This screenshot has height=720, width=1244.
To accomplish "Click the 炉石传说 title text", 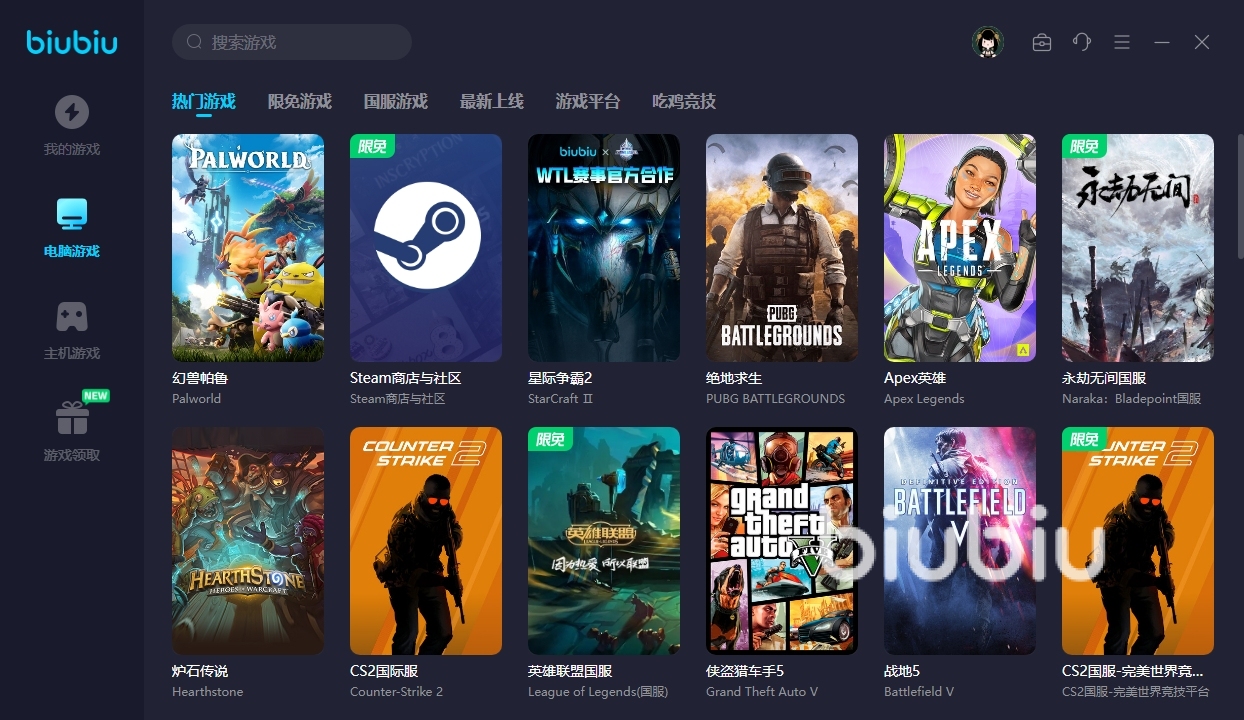I will 200,671.
